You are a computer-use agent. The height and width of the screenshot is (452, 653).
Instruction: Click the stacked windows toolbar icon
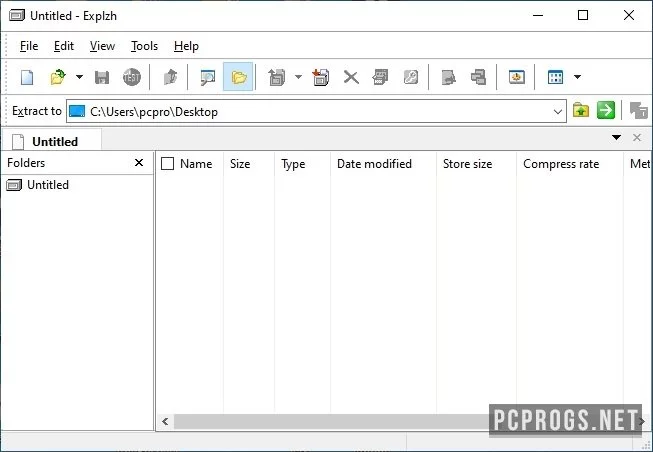(x=478, y=77)
